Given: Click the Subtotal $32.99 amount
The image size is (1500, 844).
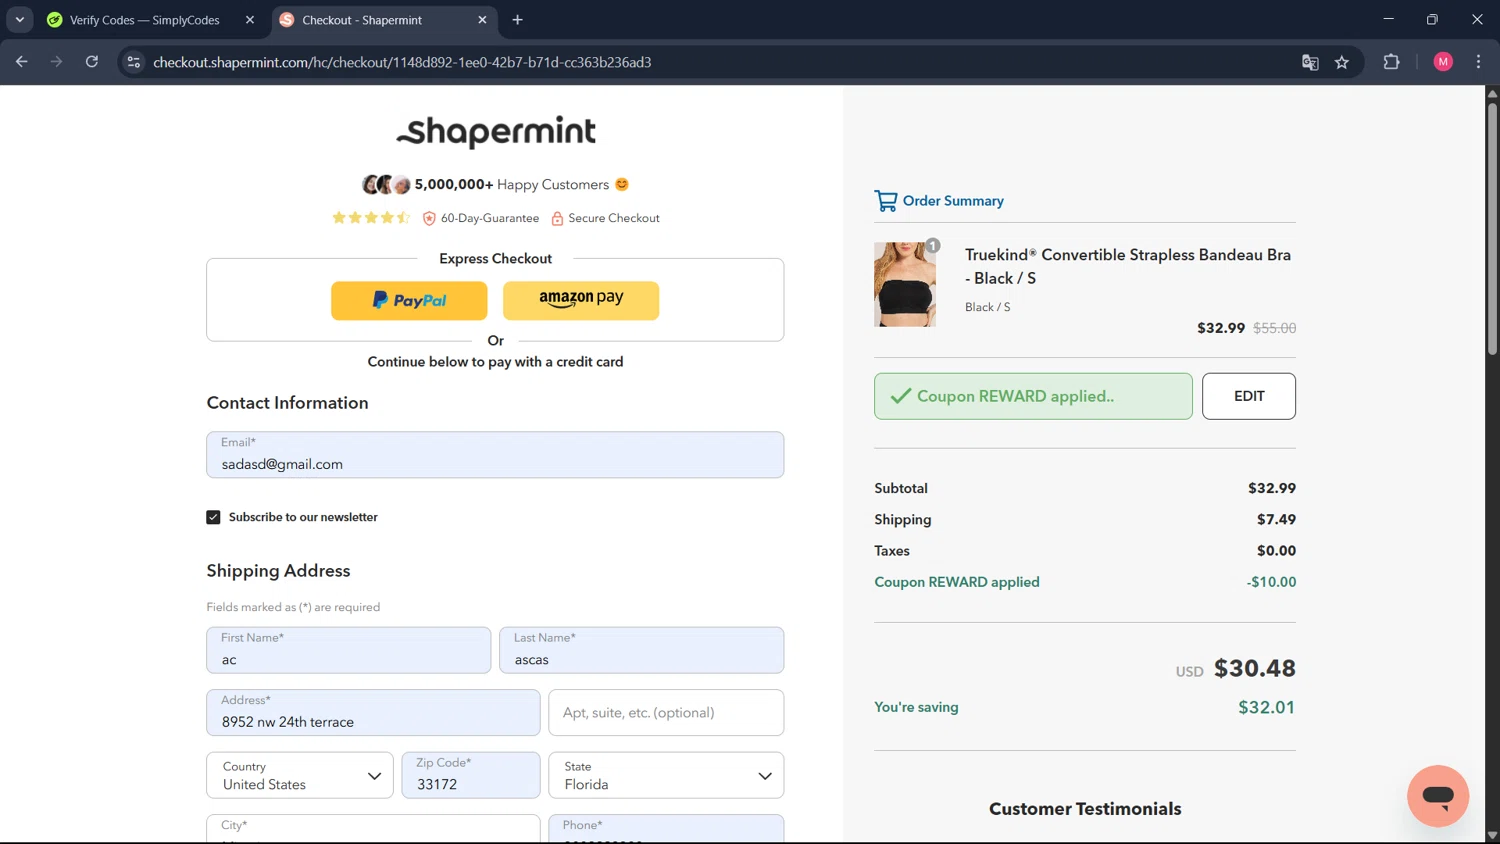Looking at the screenshot, I should [1272, 488].
